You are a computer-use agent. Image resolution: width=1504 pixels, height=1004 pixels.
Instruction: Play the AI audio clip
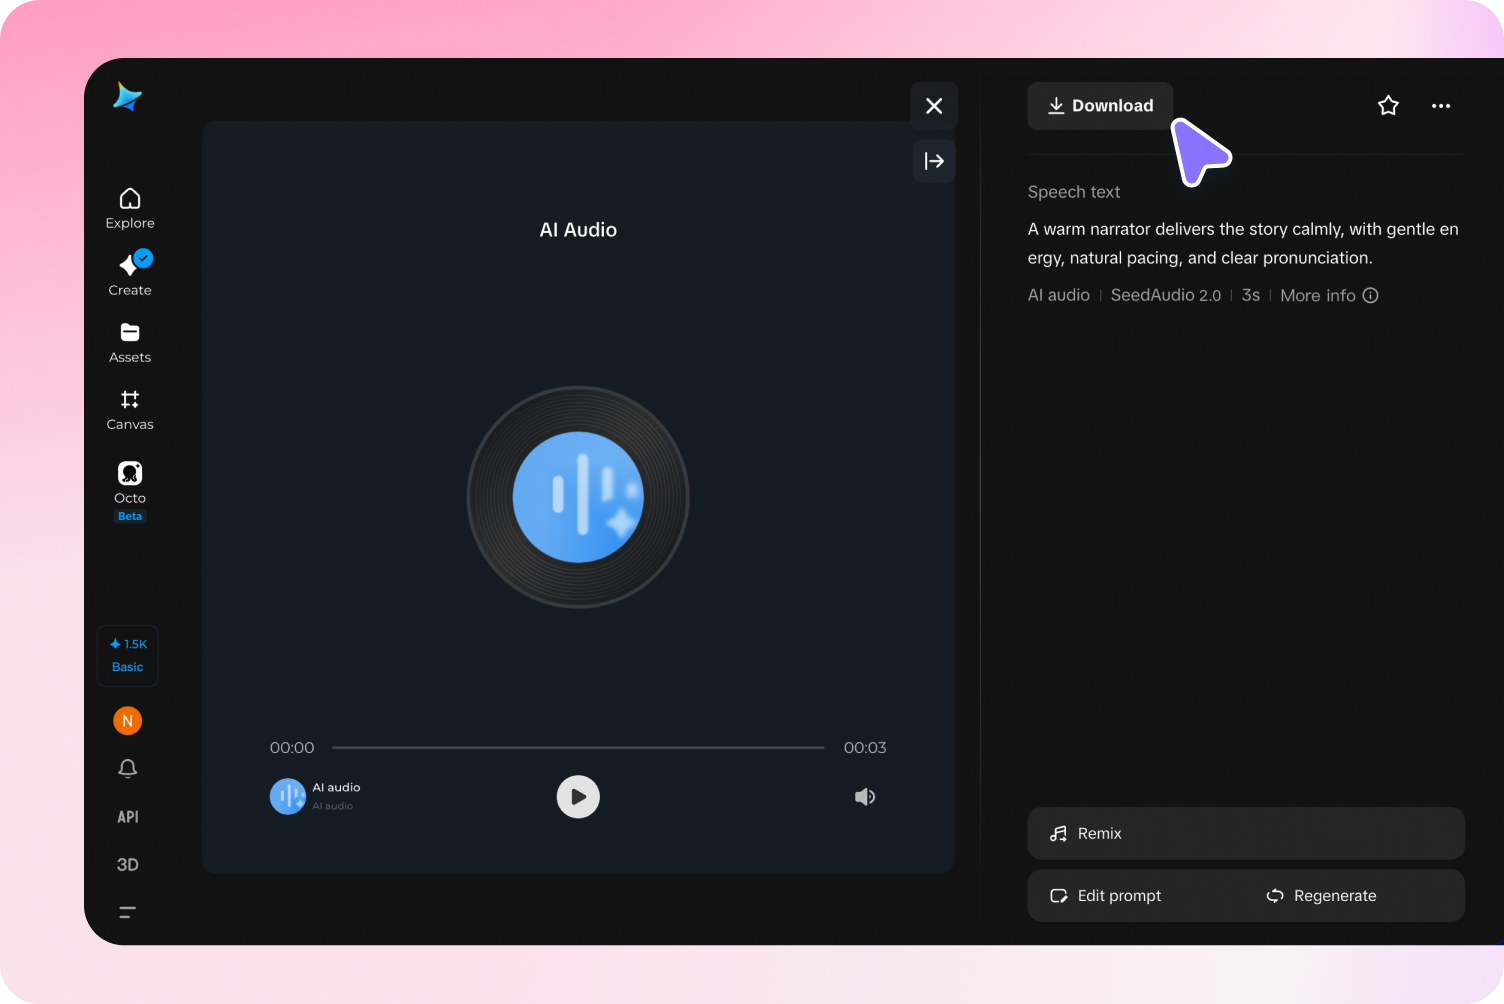point(578,797)
